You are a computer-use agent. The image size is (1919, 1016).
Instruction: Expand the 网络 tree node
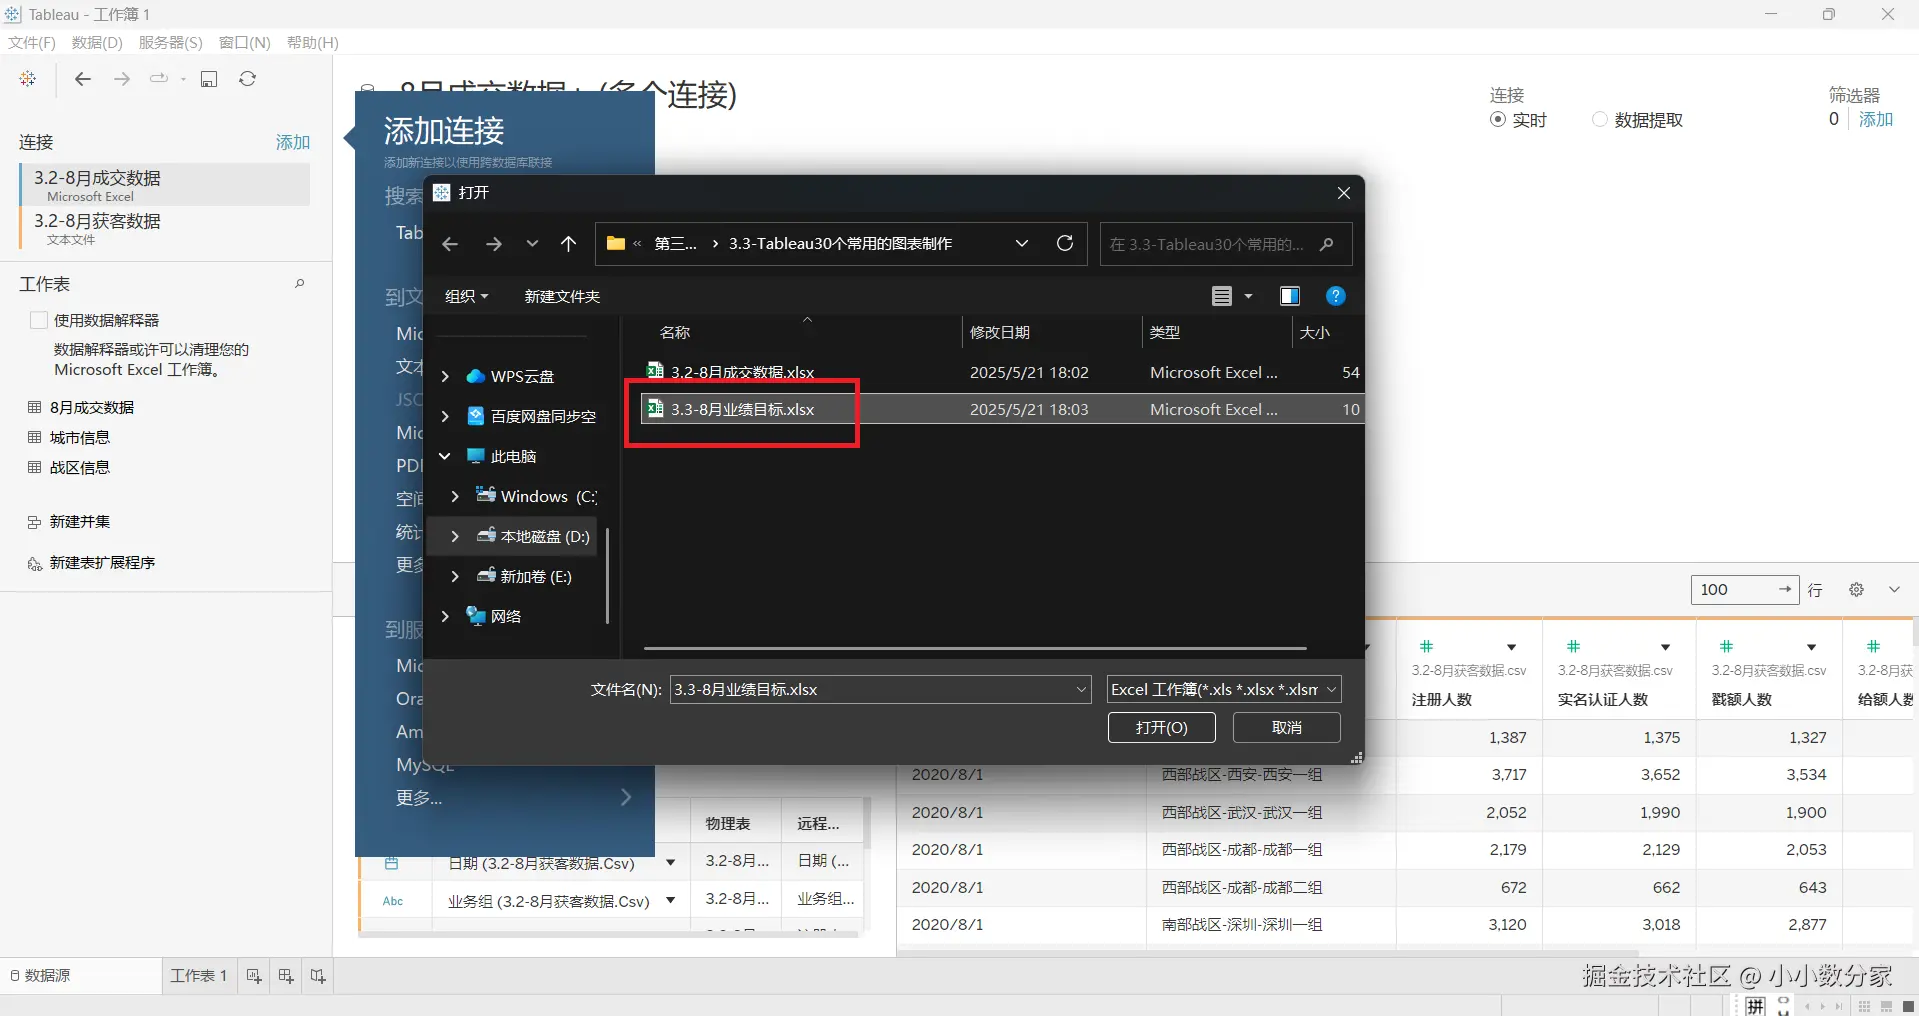446,617
